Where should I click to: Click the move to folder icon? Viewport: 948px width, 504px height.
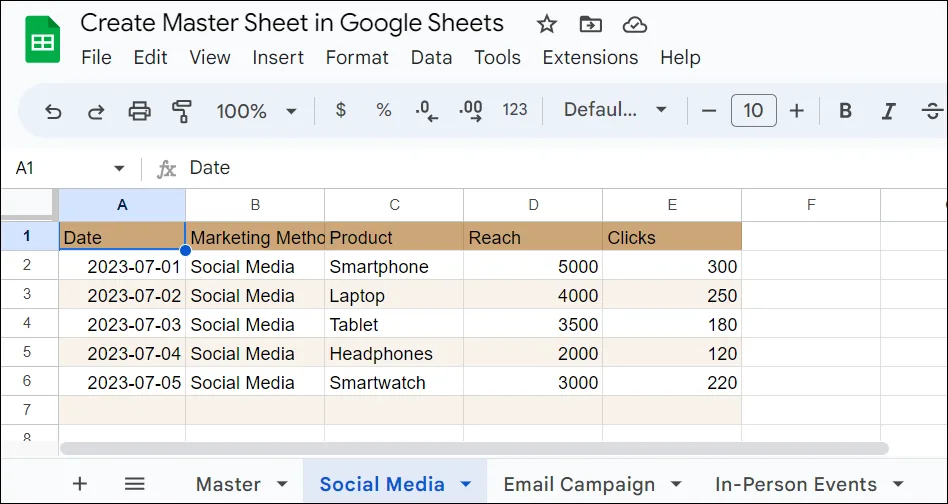click(591, 24)
